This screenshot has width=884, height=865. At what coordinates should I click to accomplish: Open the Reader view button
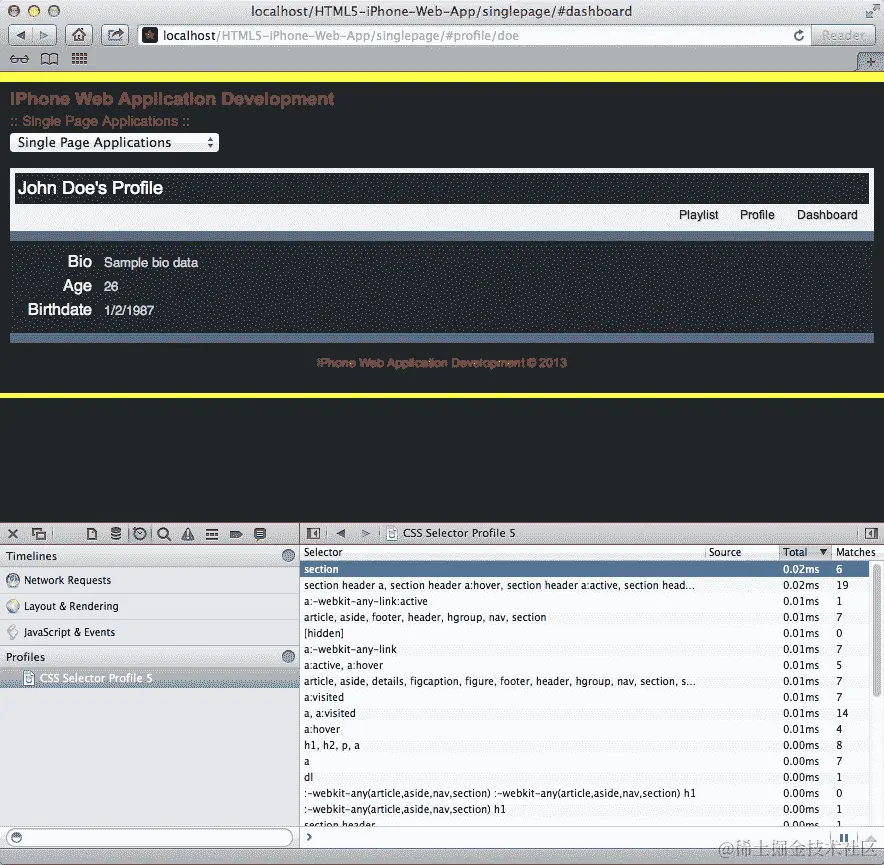(843, 36)
